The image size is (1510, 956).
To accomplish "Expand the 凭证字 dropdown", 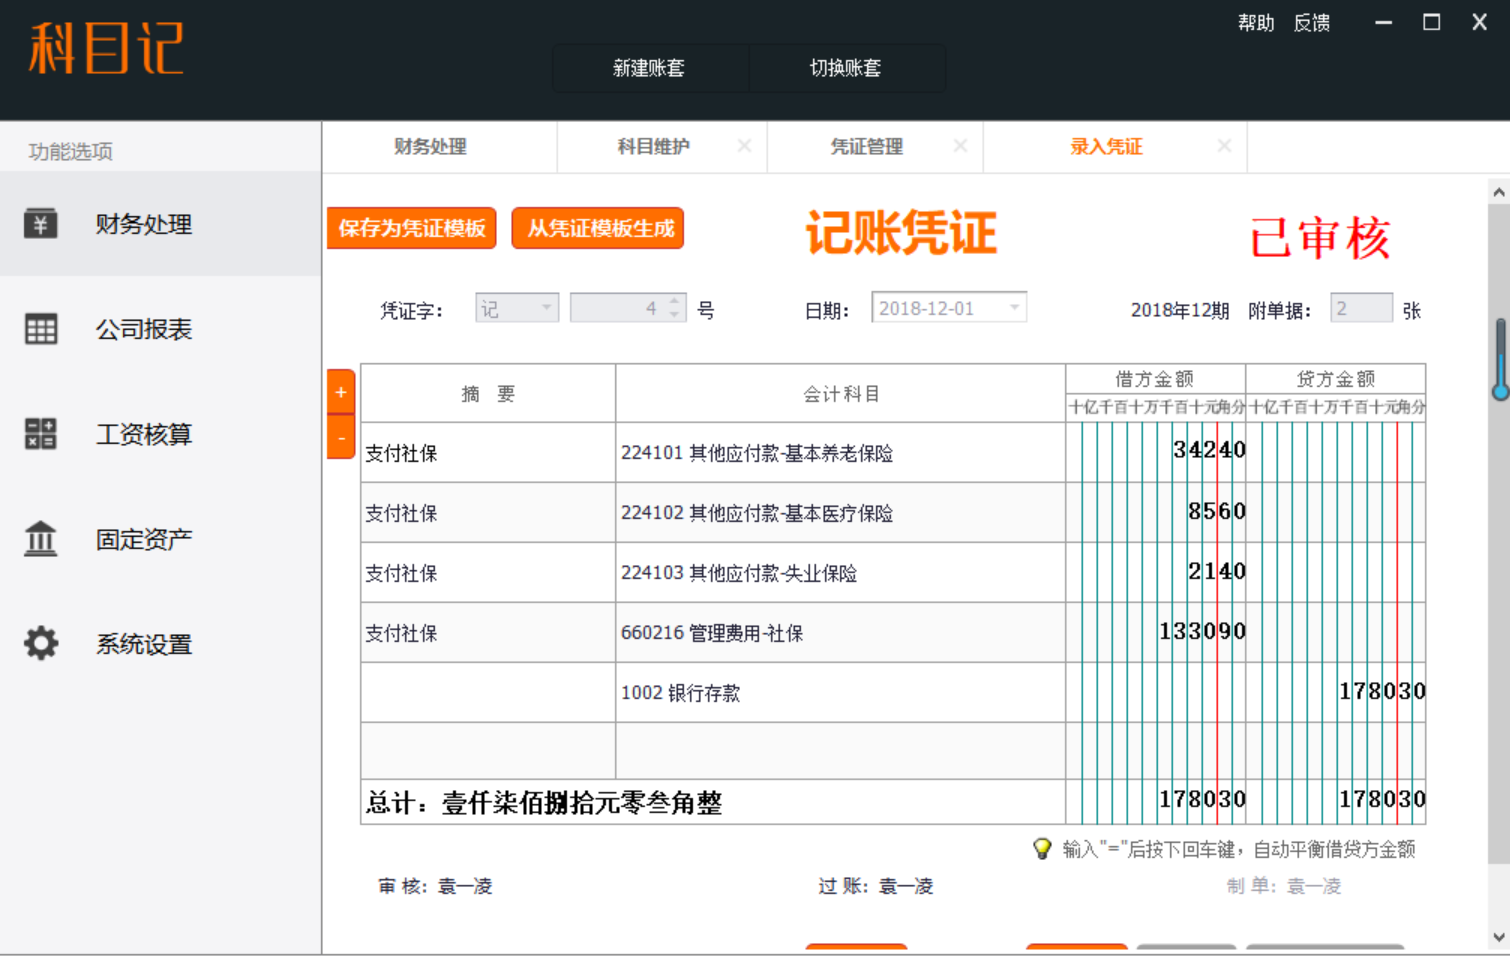I will 546,308.
